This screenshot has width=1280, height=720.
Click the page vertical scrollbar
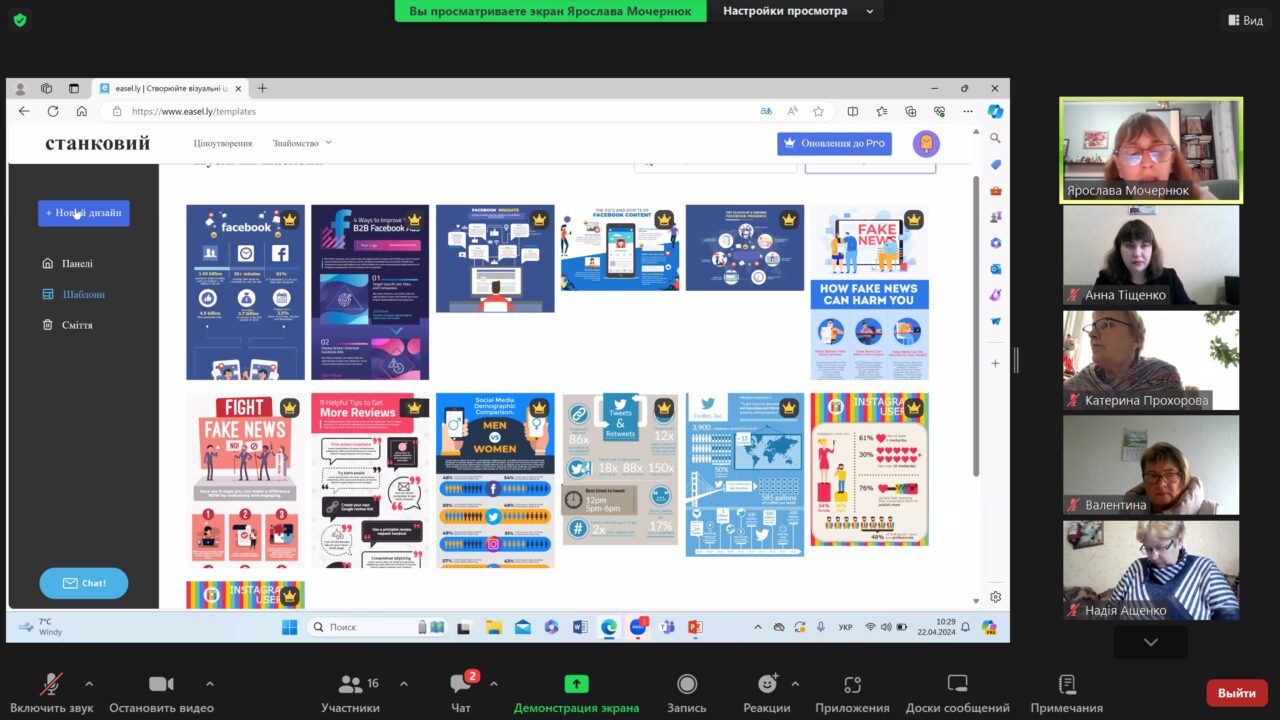point(976,325)
